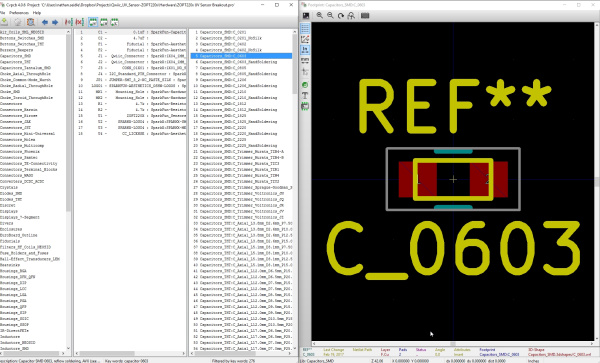
Task: Select Capacitors_SMD library in left list
Action: tap(33, 56)
